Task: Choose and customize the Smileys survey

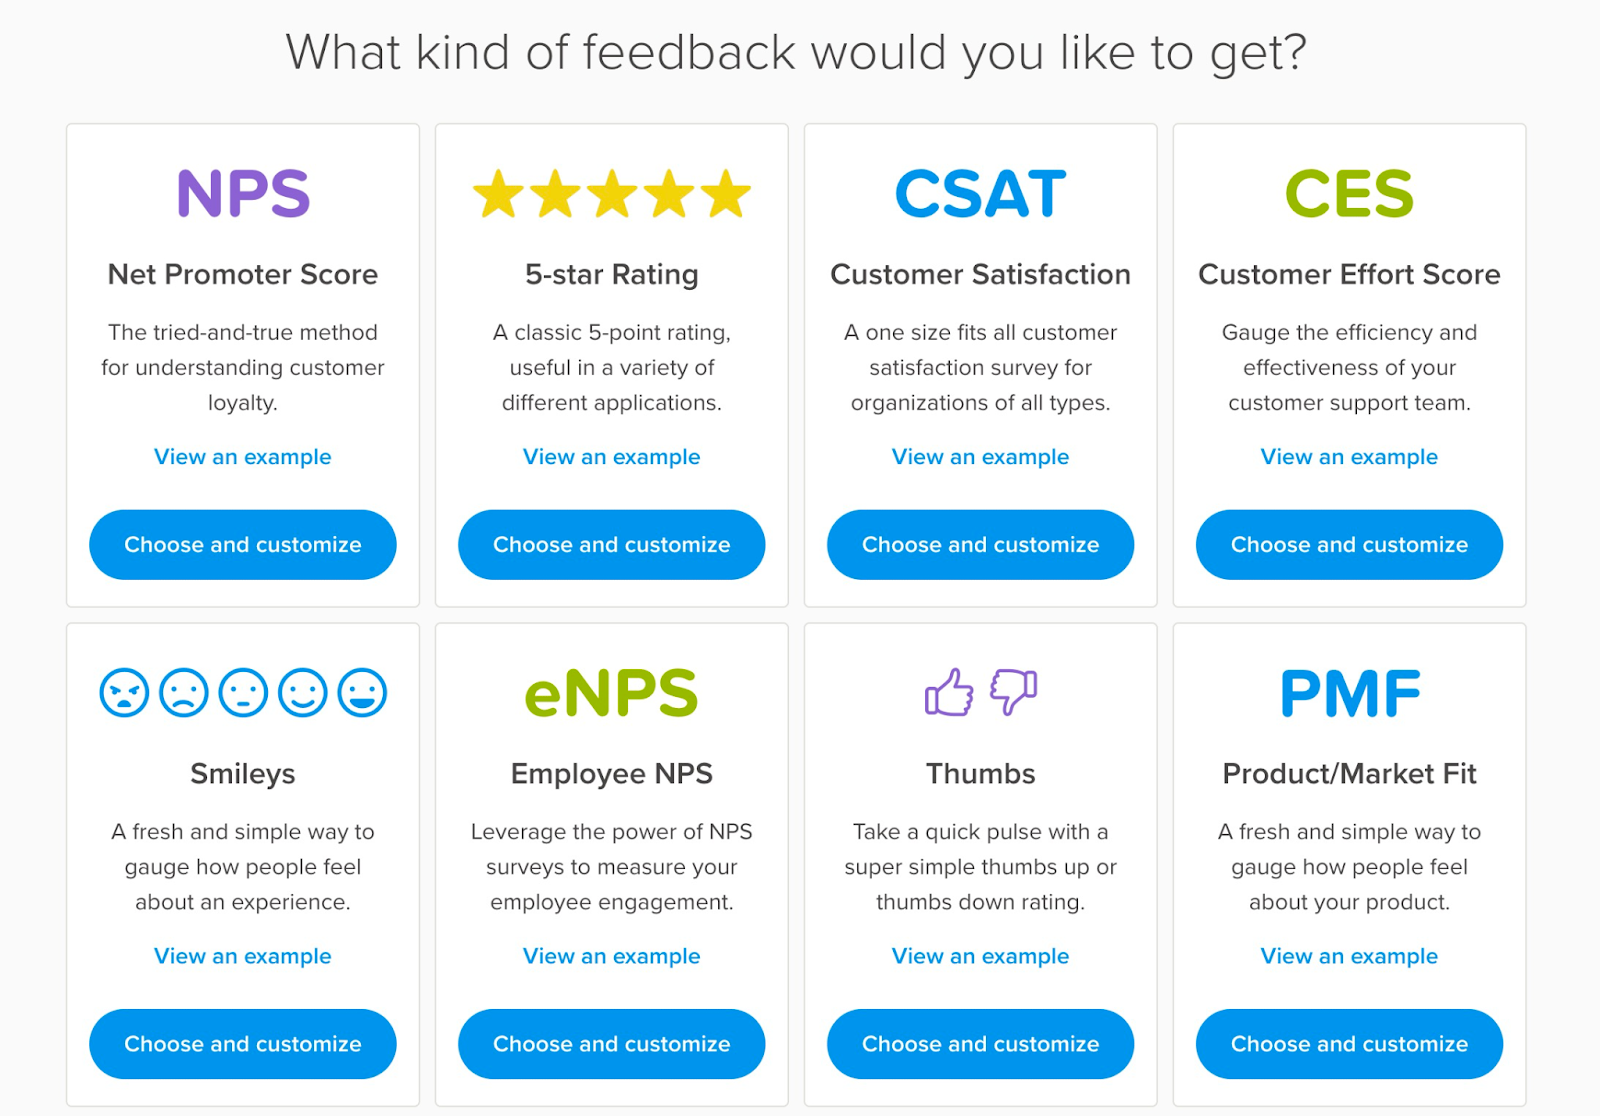Action: coord(243,1044)
